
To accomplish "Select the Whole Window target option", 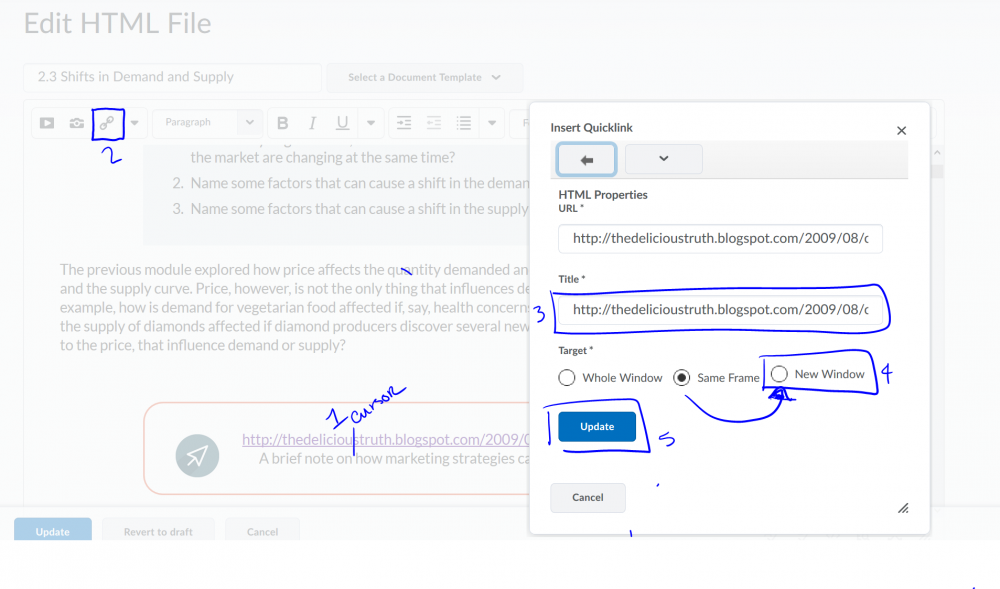I will (x=567, y=377).
